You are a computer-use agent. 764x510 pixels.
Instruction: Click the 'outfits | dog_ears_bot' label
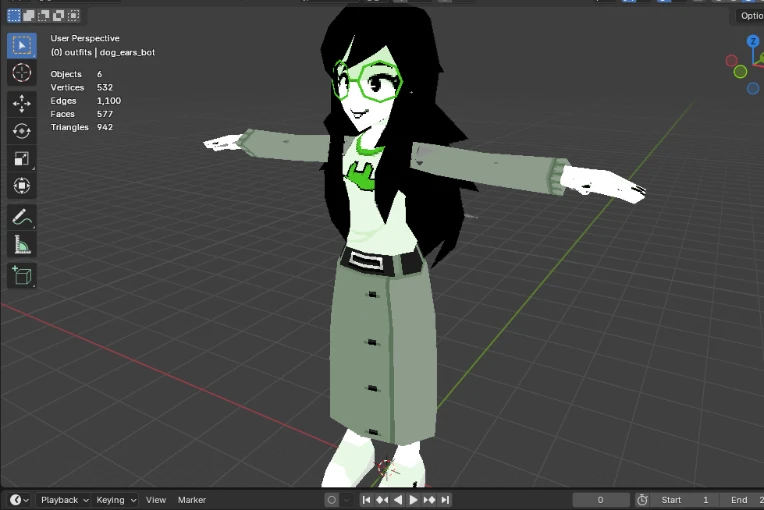(109, 52)
